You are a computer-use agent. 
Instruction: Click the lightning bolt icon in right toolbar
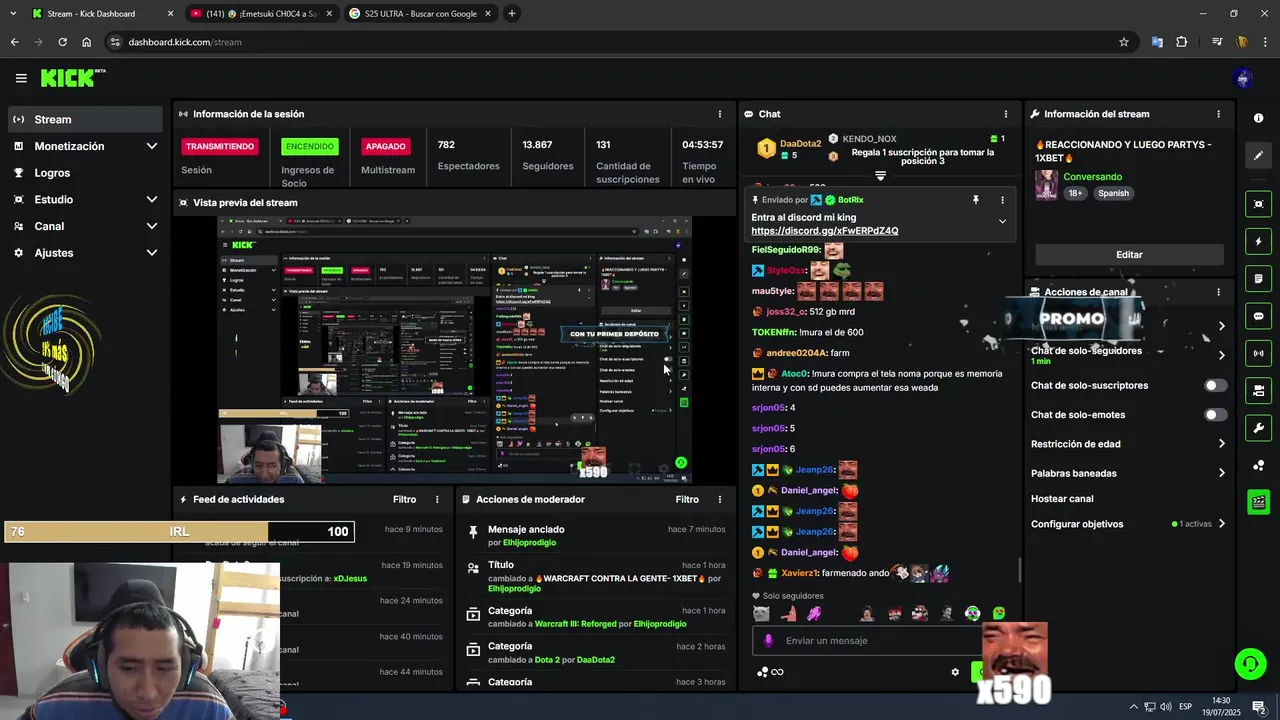(x=1258, y=241)
